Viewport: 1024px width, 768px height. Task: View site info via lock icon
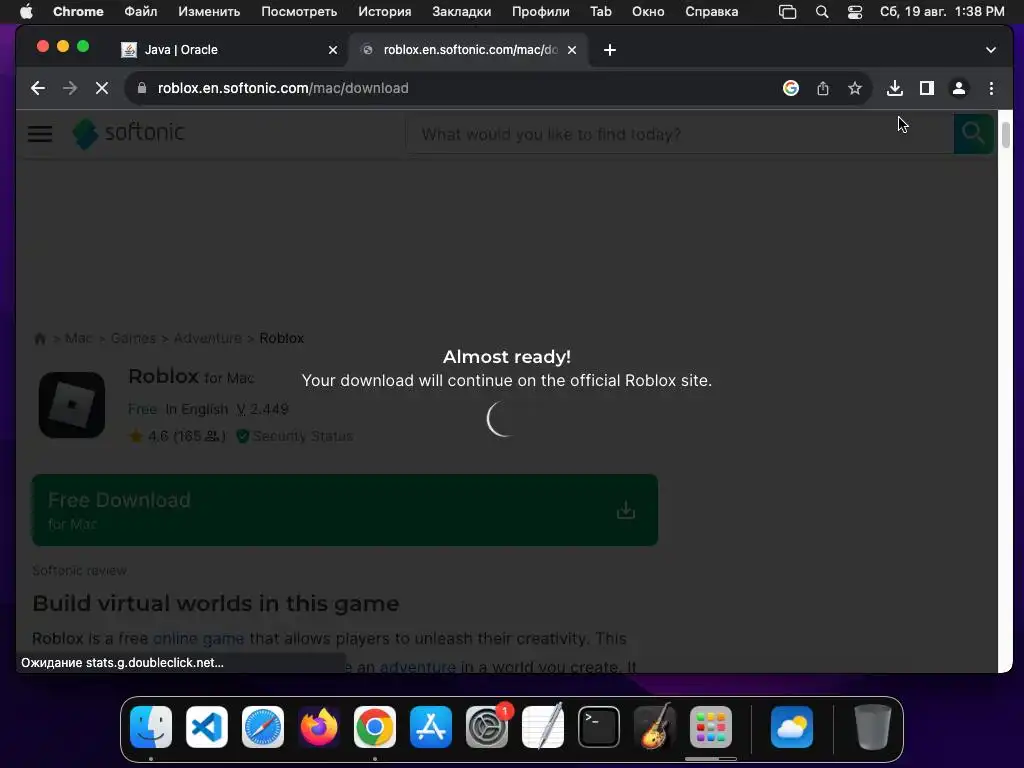(142, 88)
